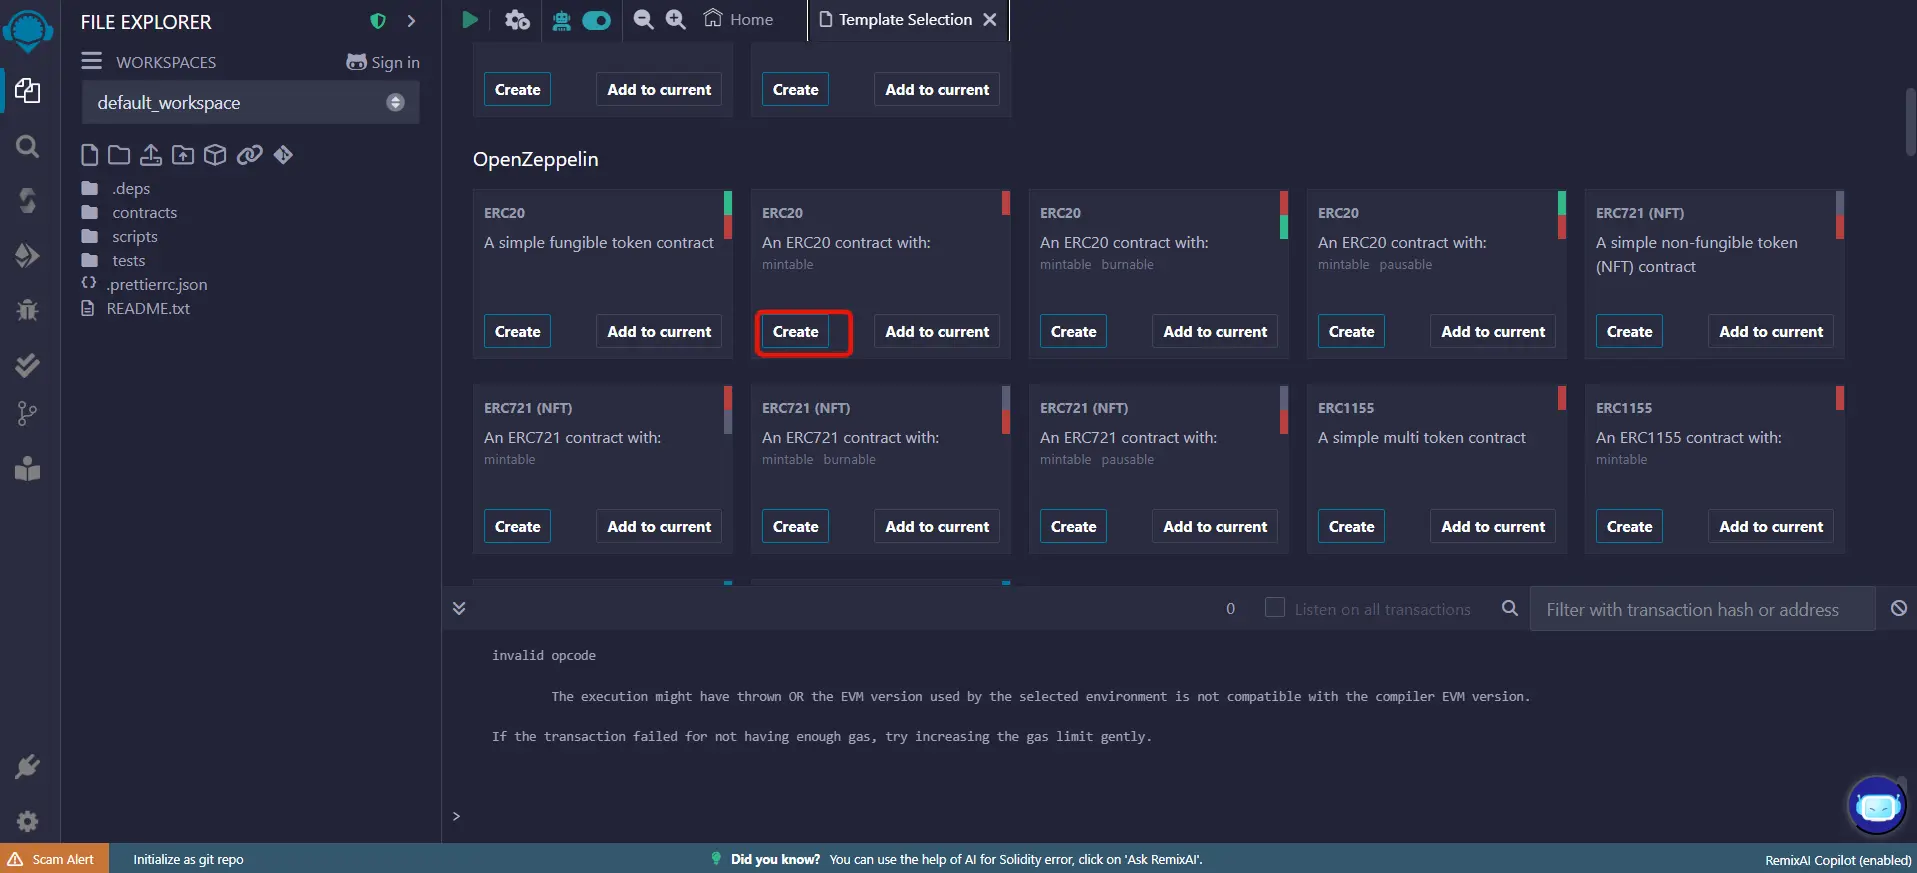Click RemixAI Copilot (enabled) status
The image size is (1917, 873).
(x=1838, y=860)
